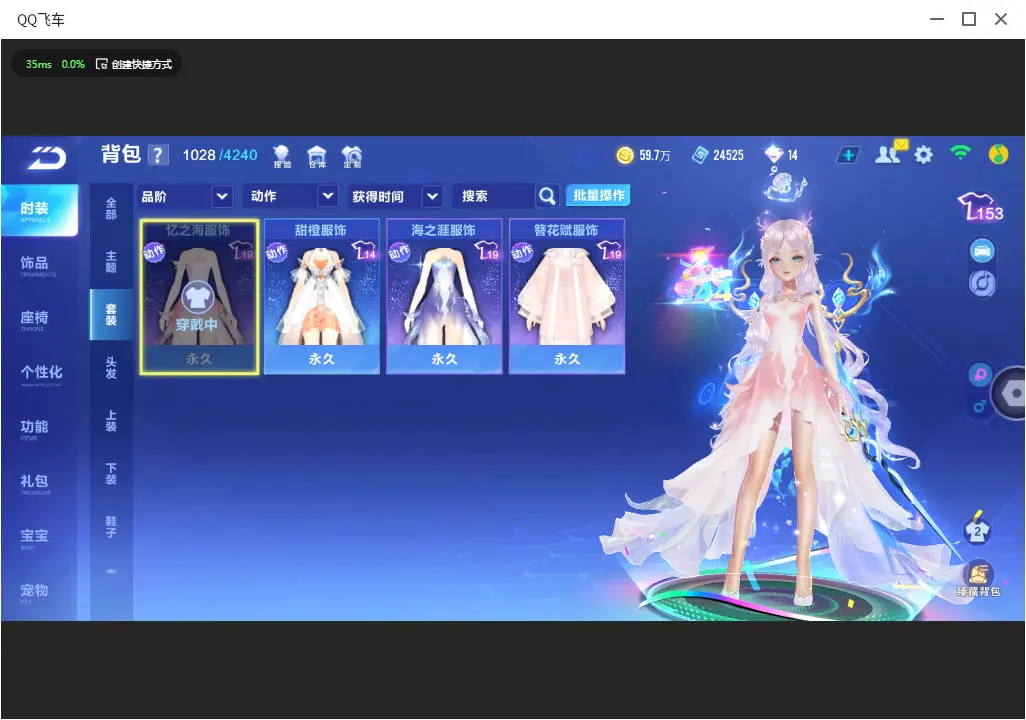
Task: Select the 下装 sub-category tab
Action: tap(111, 474)
